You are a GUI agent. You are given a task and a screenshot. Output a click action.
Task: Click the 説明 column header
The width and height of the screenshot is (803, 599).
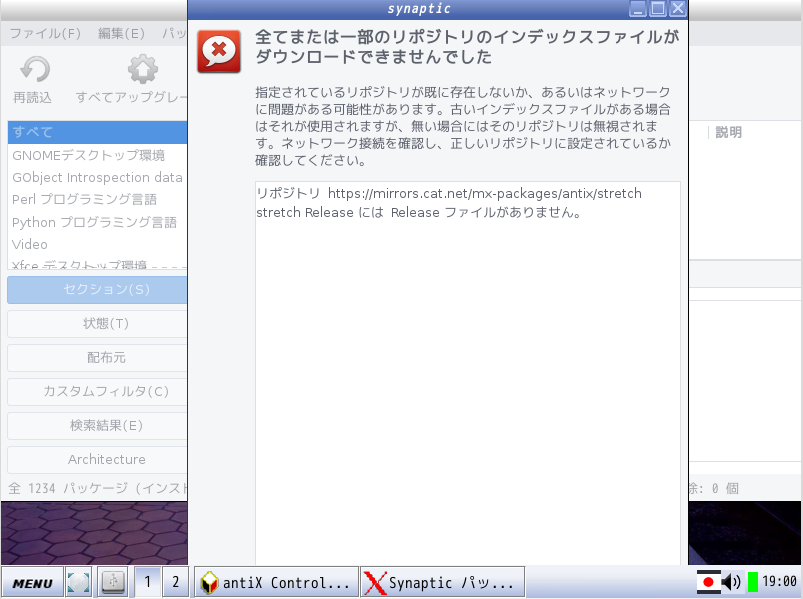tap(728, 133)
